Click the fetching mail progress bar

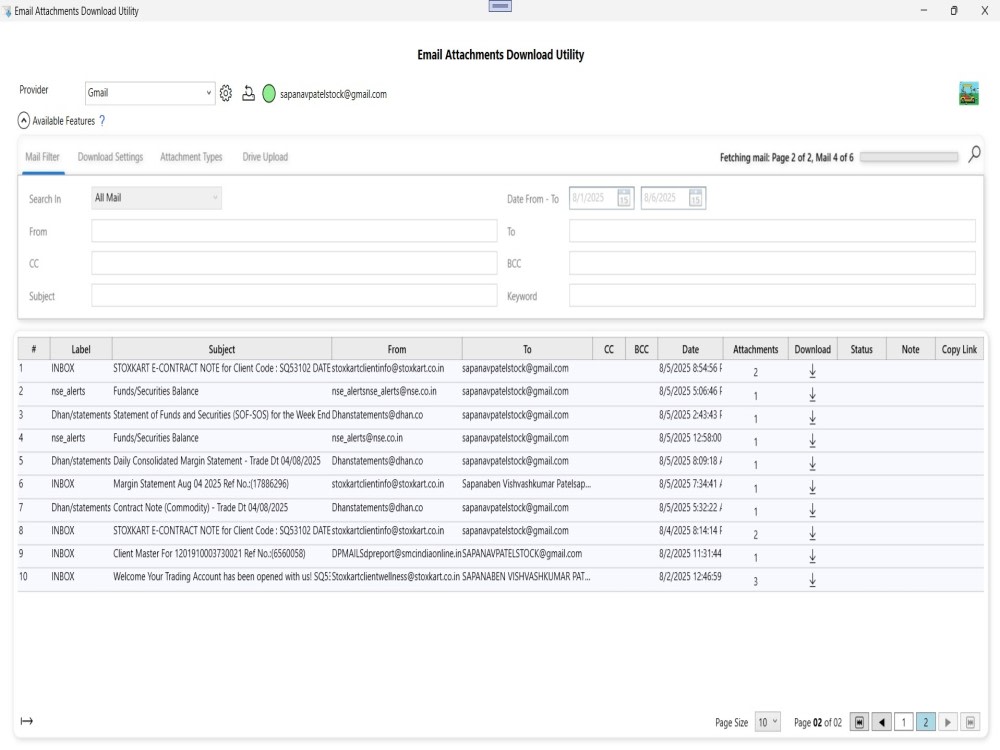tap(909, 157)
